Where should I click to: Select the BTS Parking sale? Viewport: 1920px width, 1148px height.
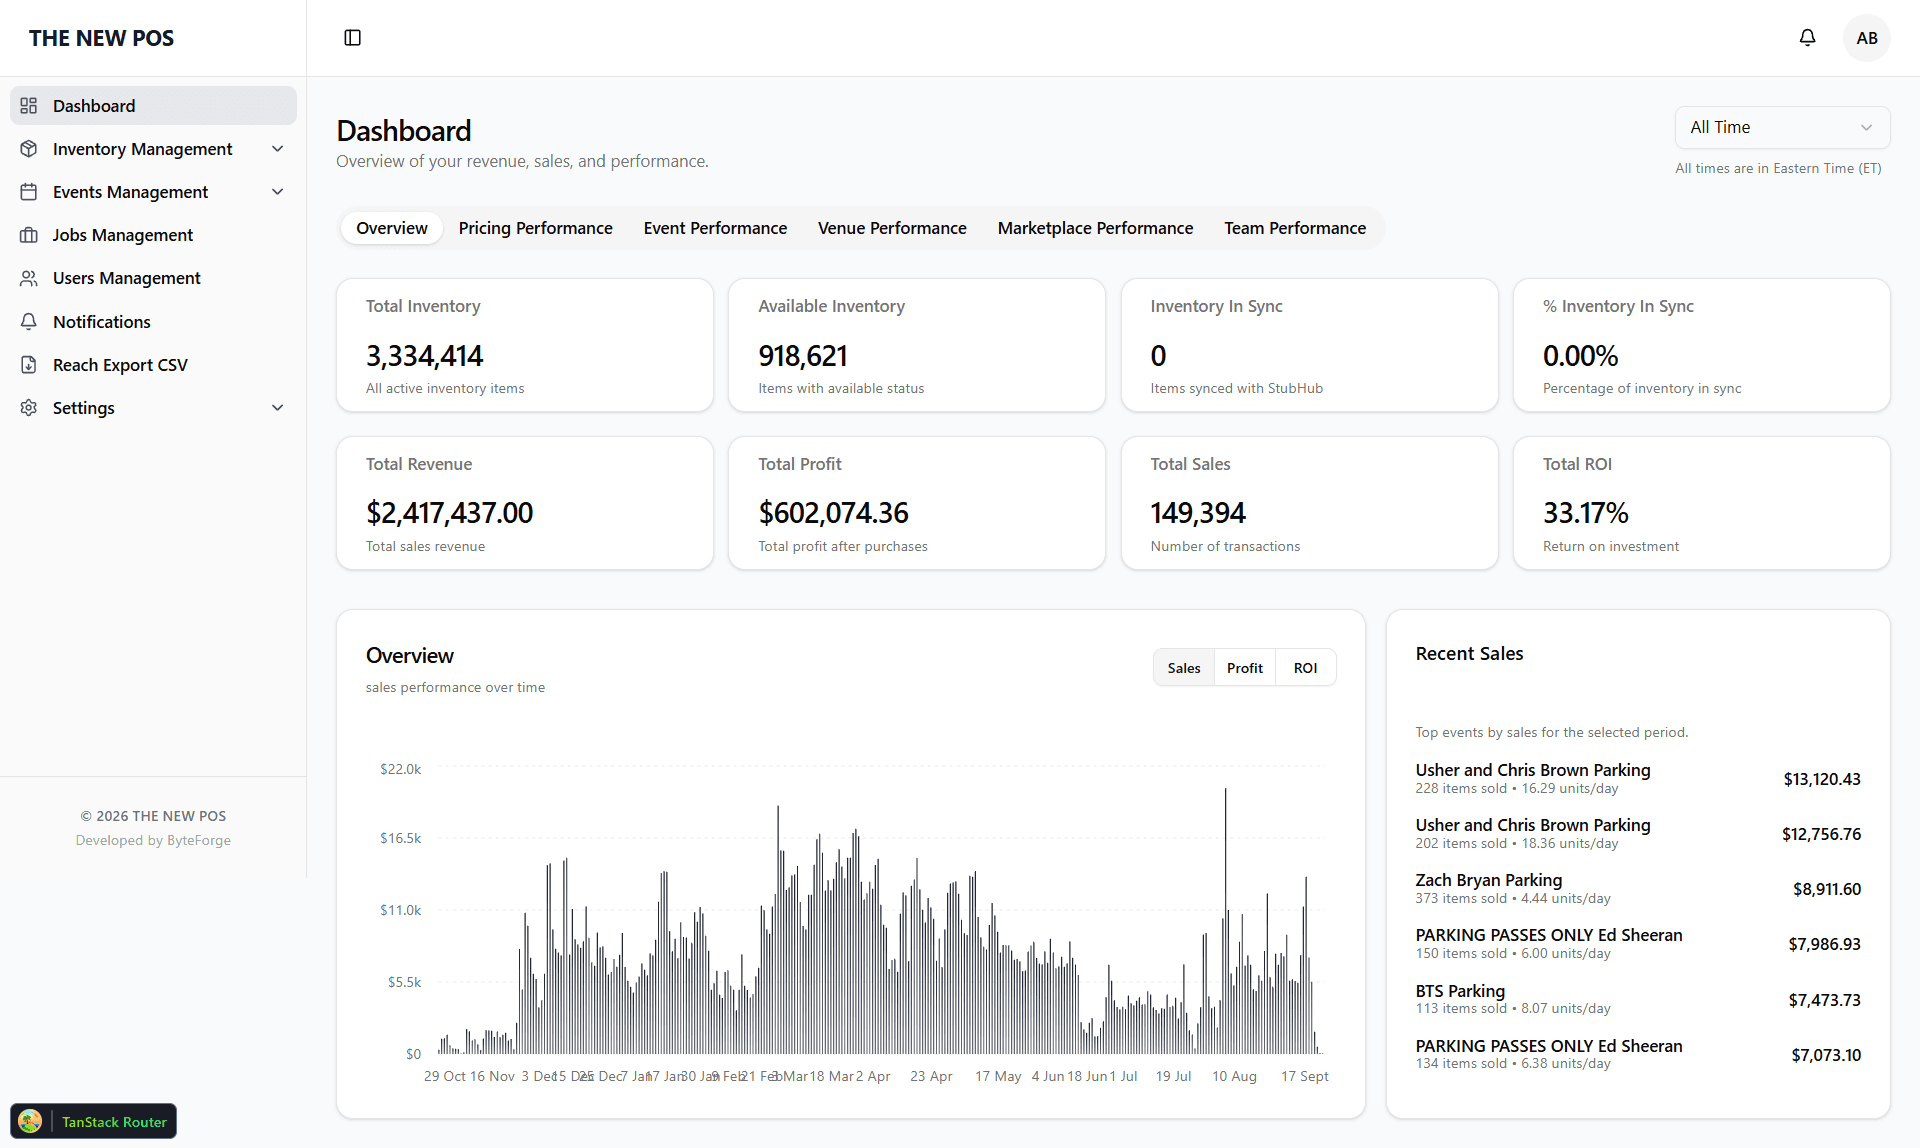coord(1638,999)
